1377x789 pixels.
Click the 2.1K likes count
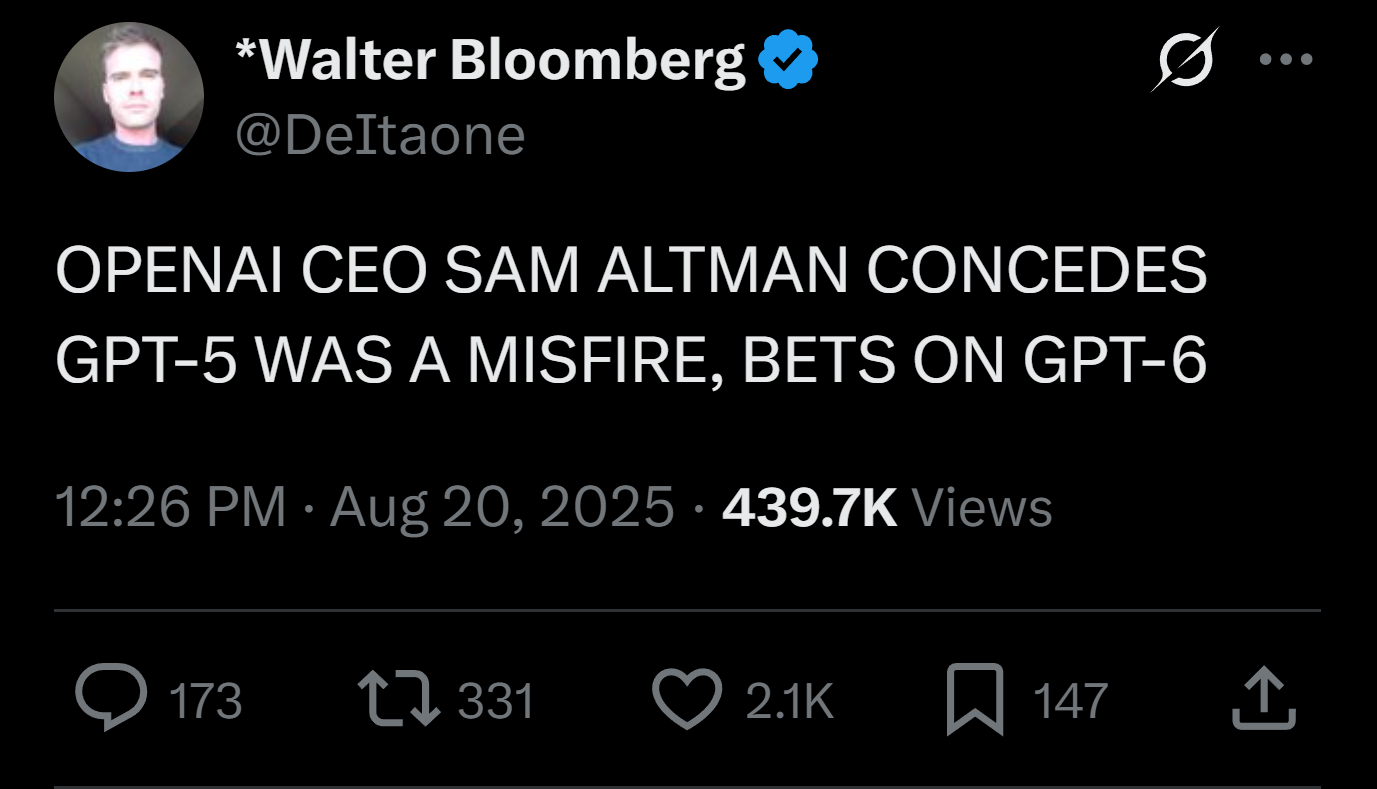789,701
